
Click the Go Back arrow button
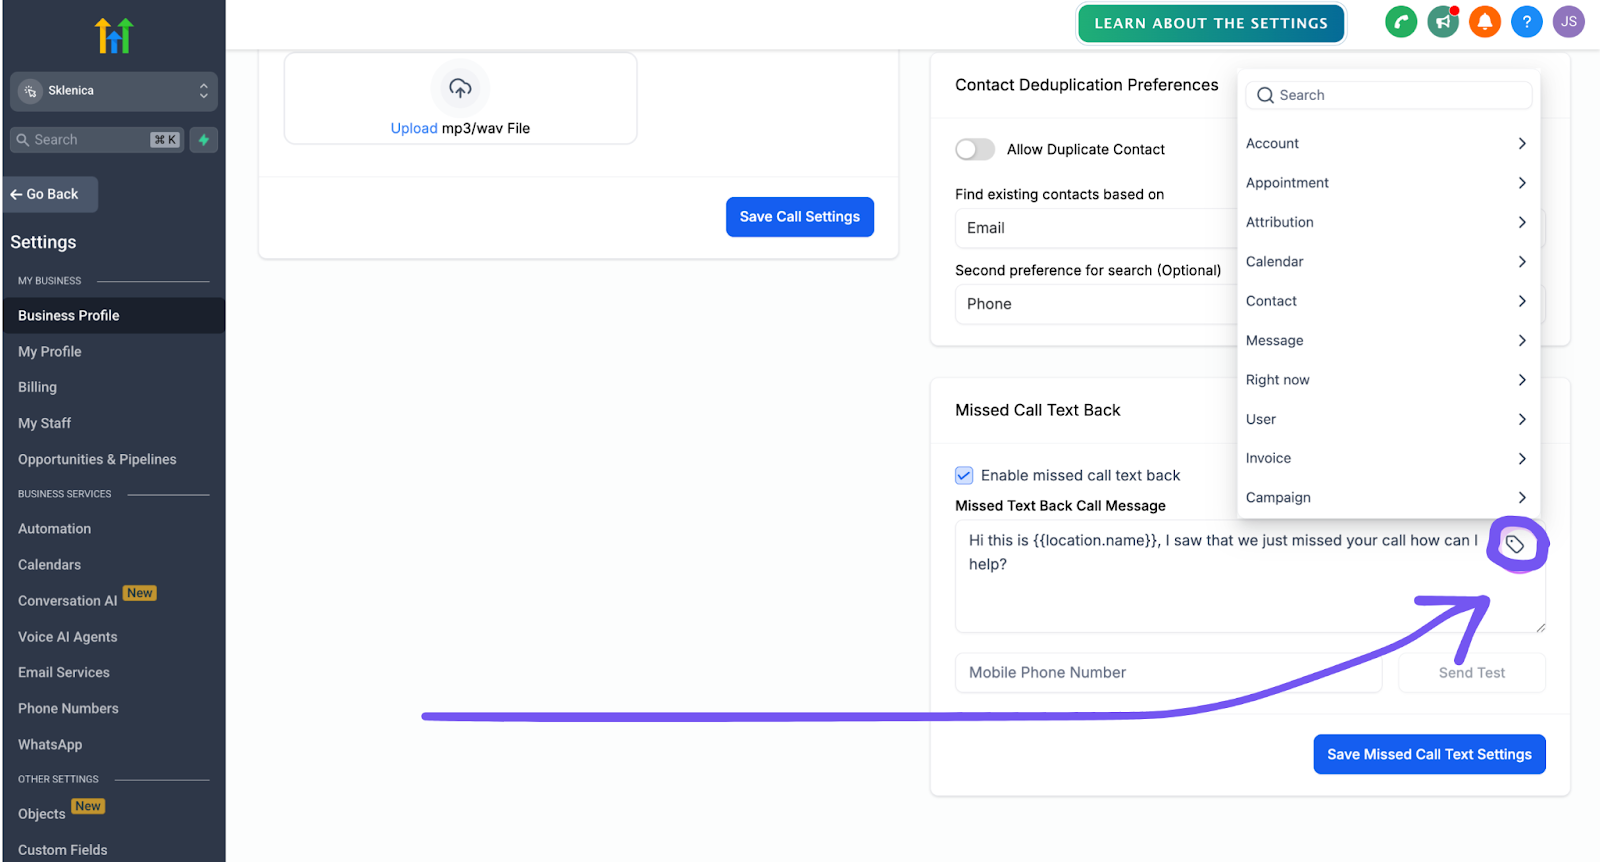51,194
